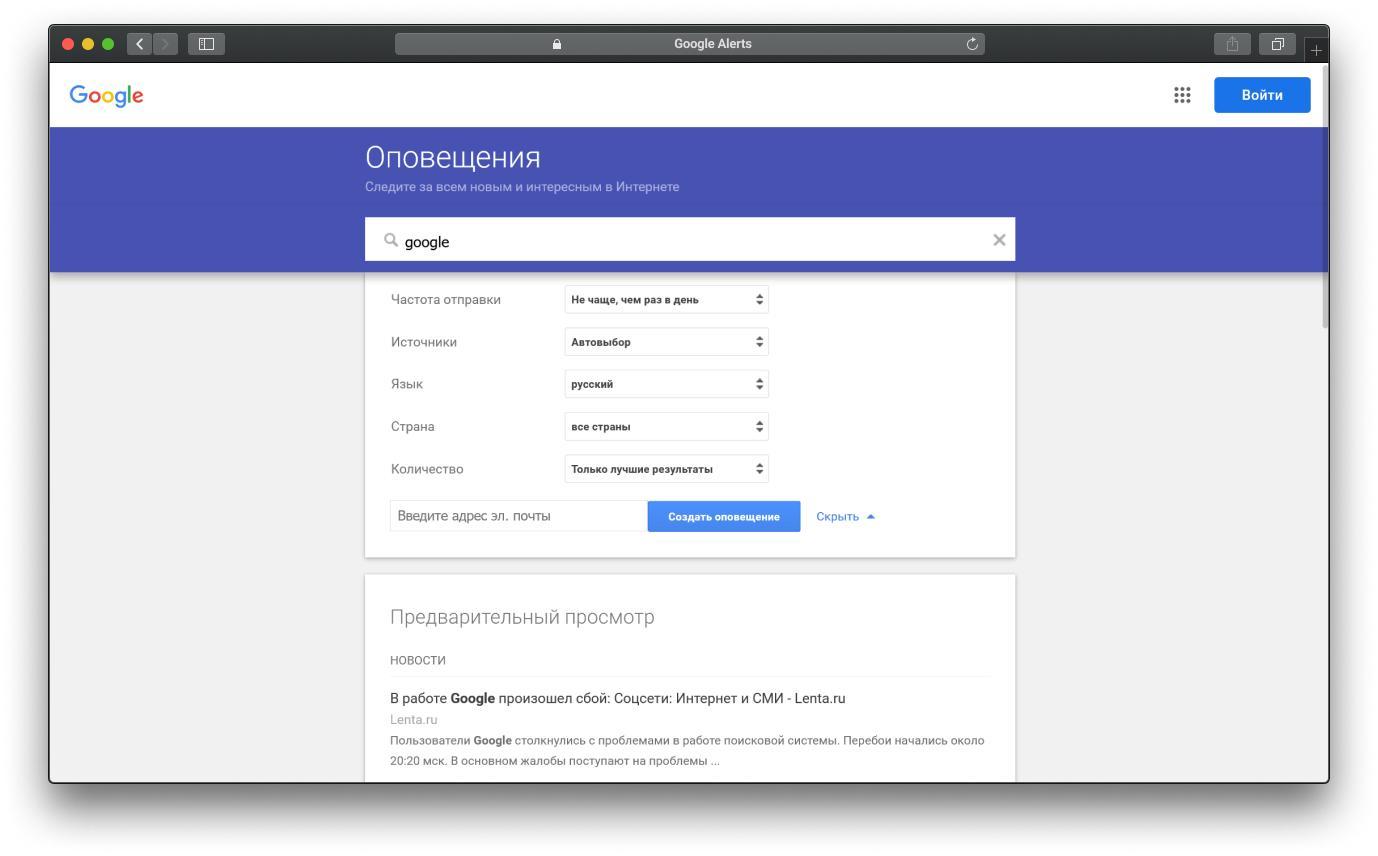This screenshot has width=1378, height=856.
Task: Open a new tab with plus button
Action: click(1317, 49)
